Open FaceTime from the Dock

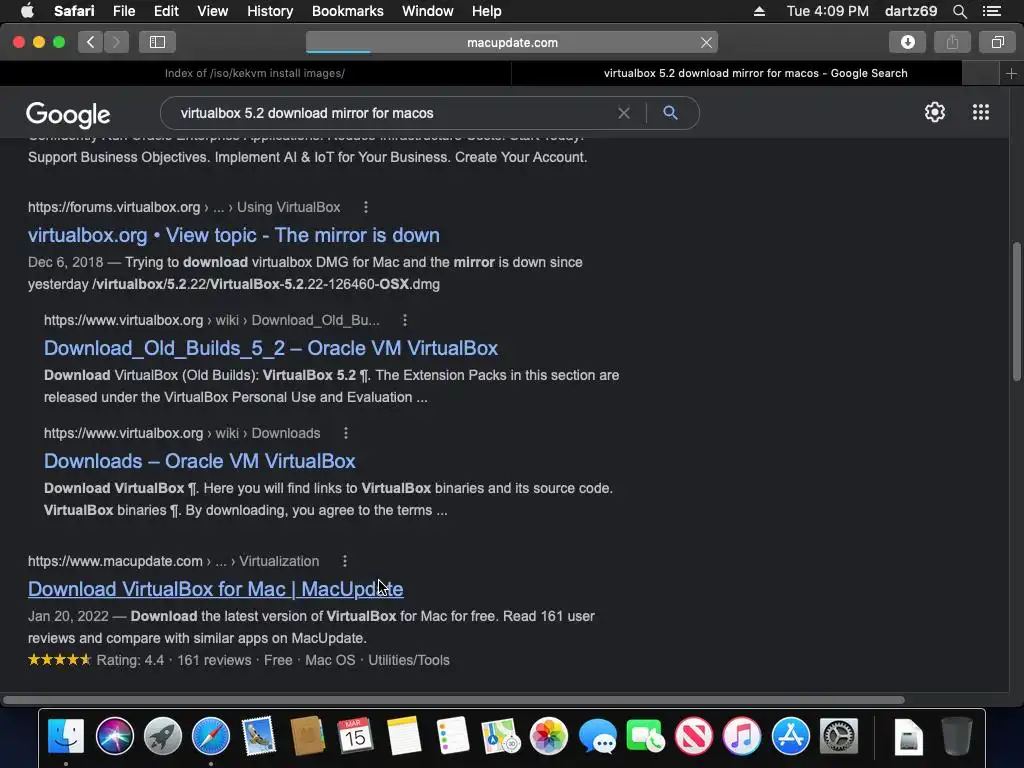pyautogui.click(x=645, y=736)
